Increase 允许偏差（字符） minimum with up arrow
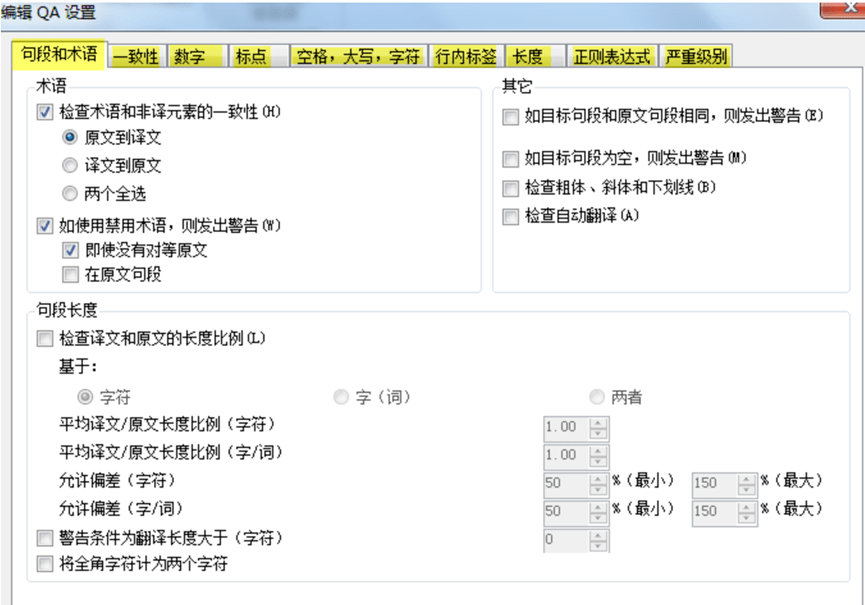The image size is (865, 605). (598, 479)
